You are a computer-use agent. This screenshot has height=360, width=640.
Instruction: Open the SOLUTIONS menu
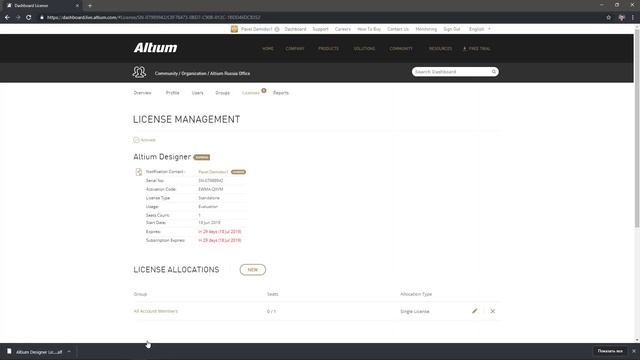pyautogui.click(x=364, y=49)
